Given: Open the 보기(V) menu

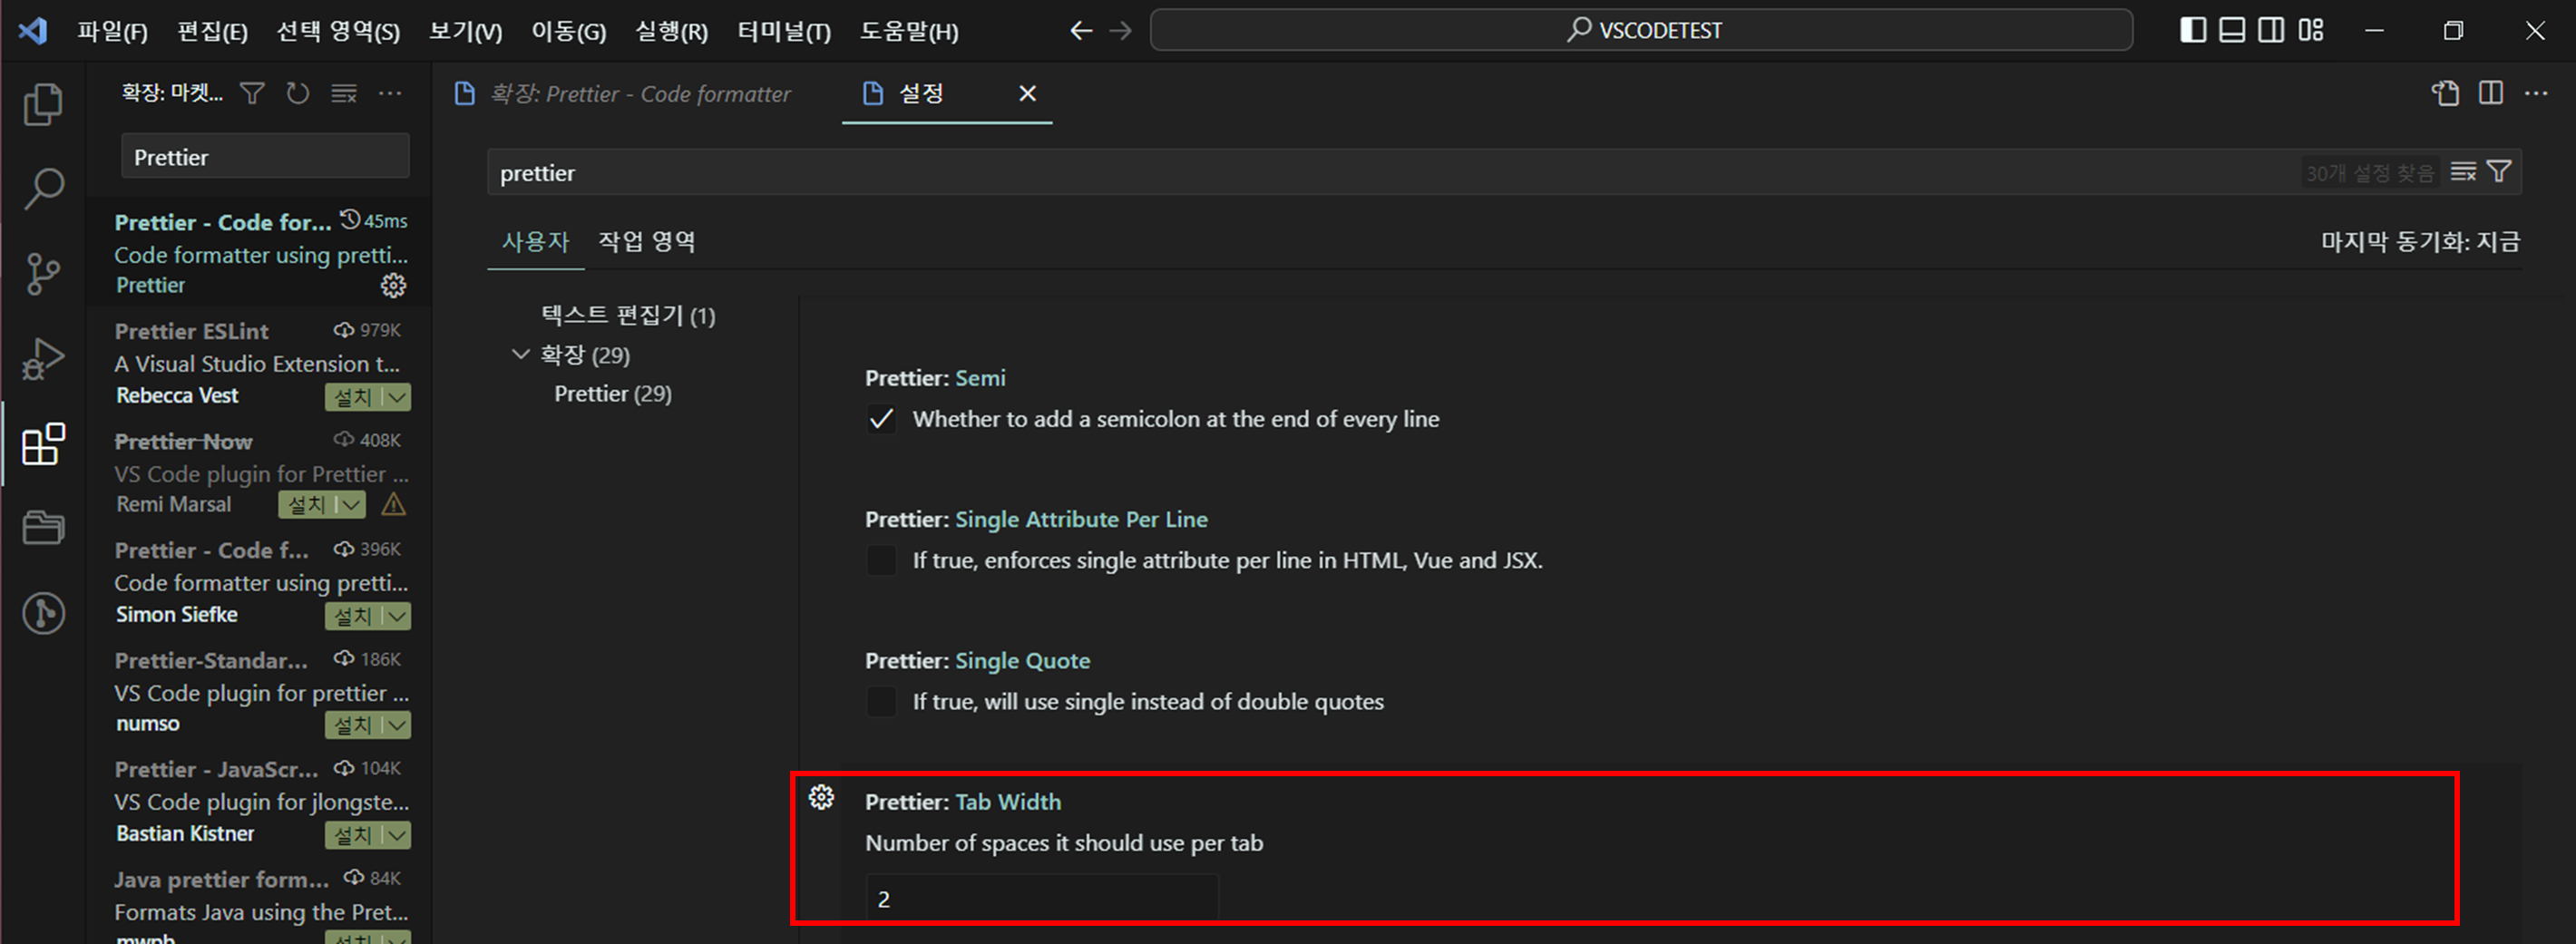Looking at the screenshot, I should point(465,31).
